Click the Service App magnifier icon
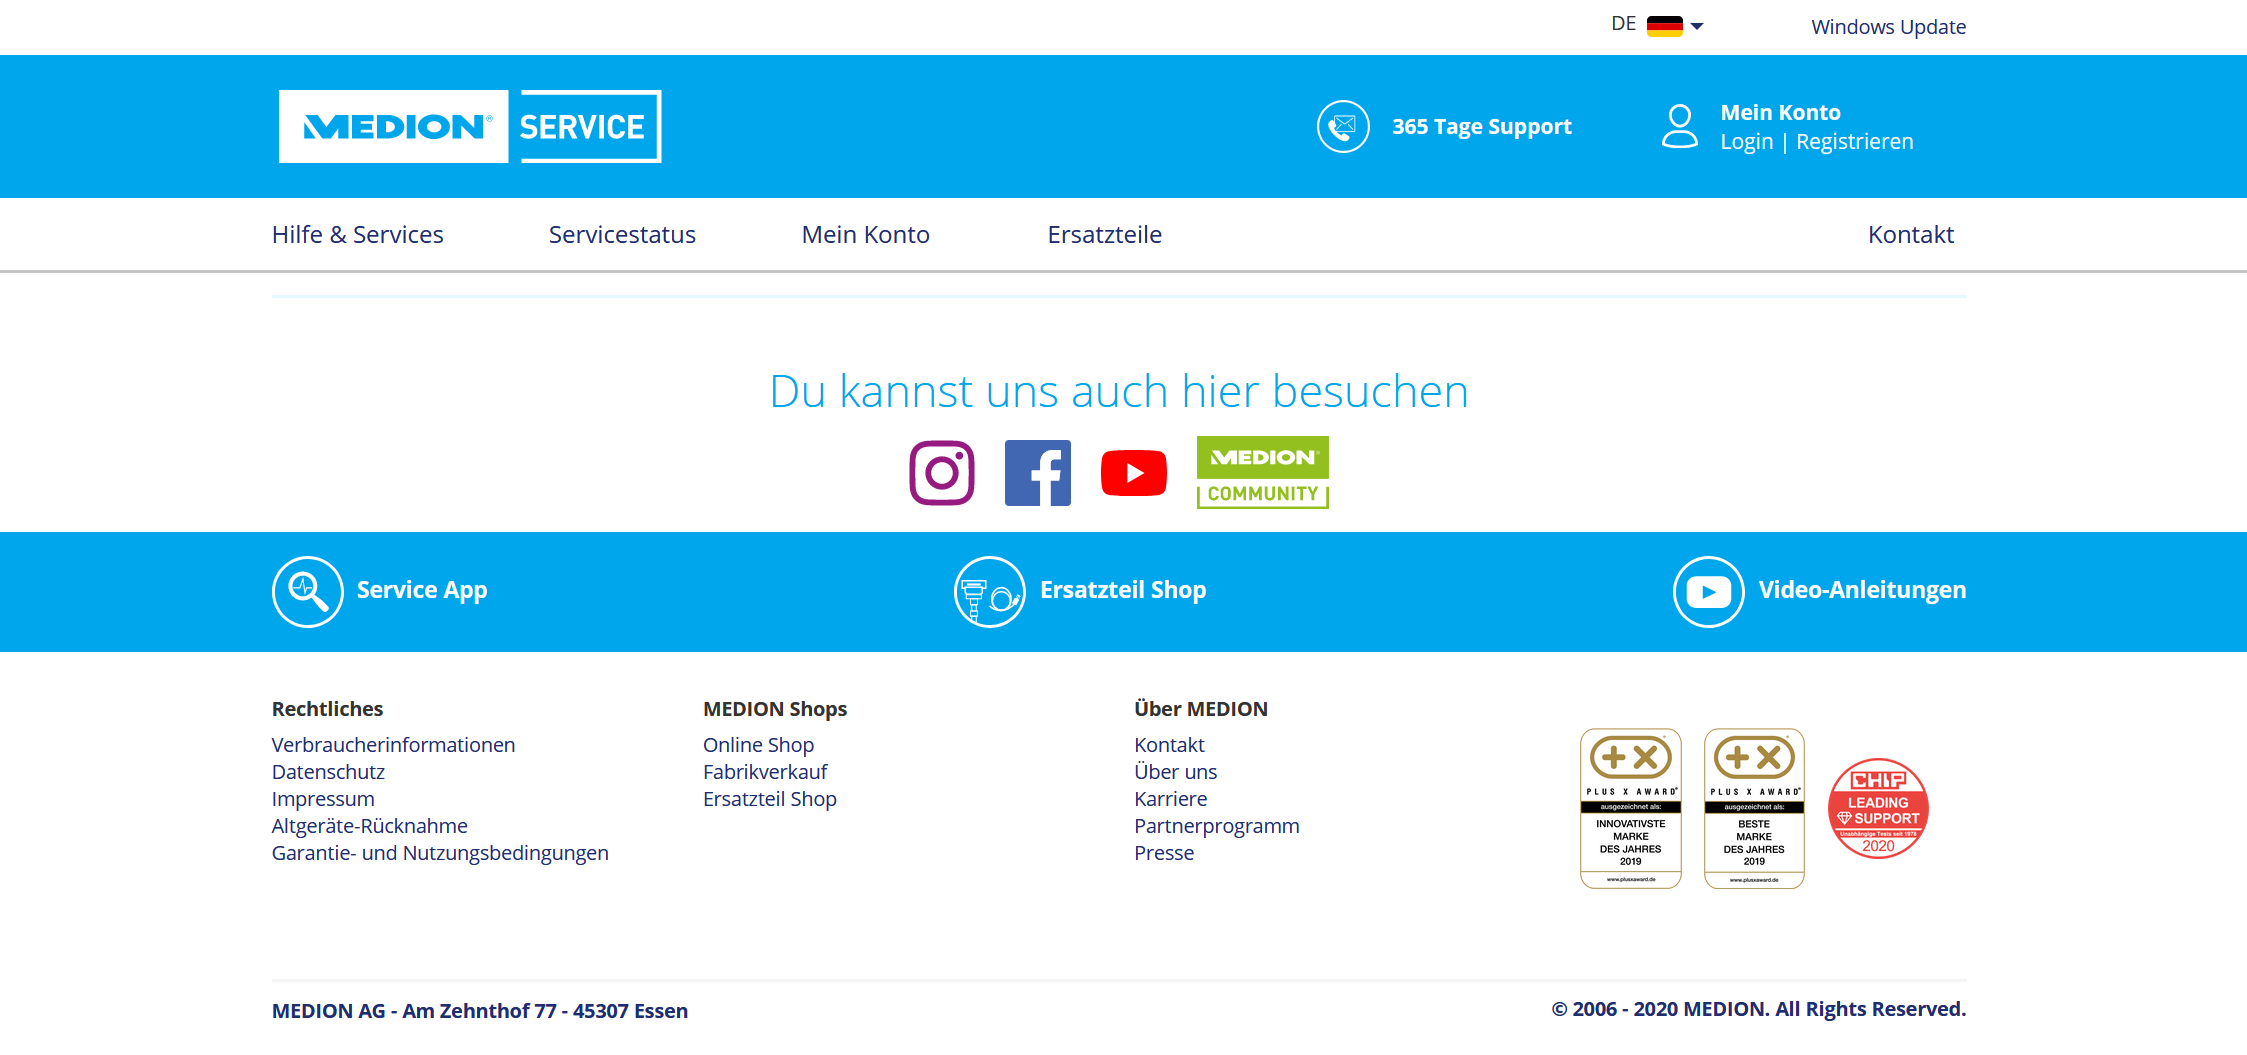Screen dimensions: 2247x1055 [x=308, y=591]
